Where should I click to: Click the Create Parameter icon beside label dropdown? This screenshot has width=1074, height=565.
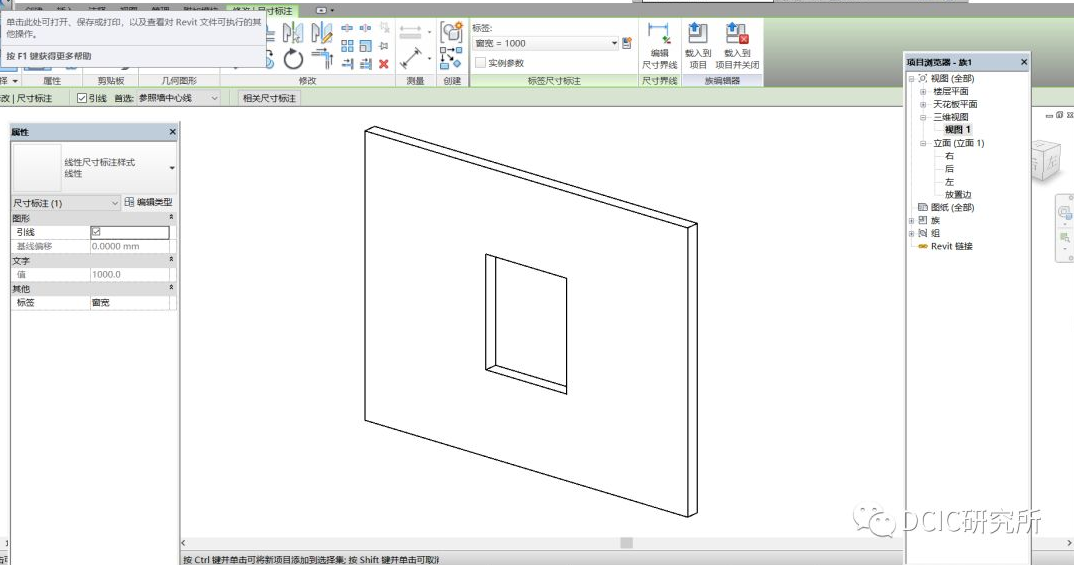(x=627, y=43)
